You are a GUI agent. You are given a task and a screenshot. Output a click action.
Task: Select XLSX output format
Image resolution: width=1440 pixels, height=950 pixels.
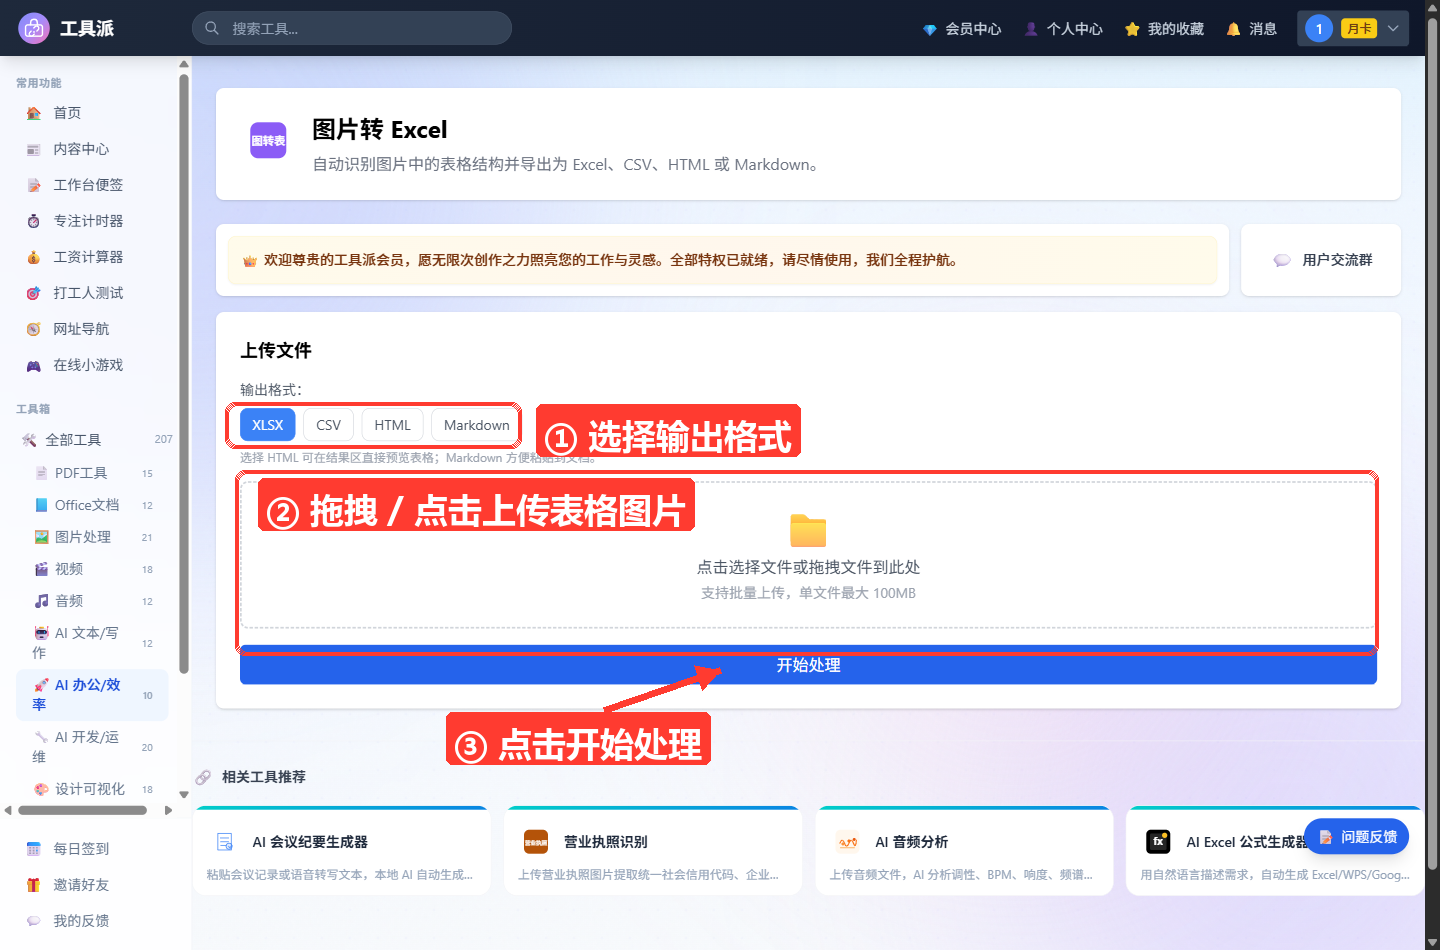(x=268, y=425)
